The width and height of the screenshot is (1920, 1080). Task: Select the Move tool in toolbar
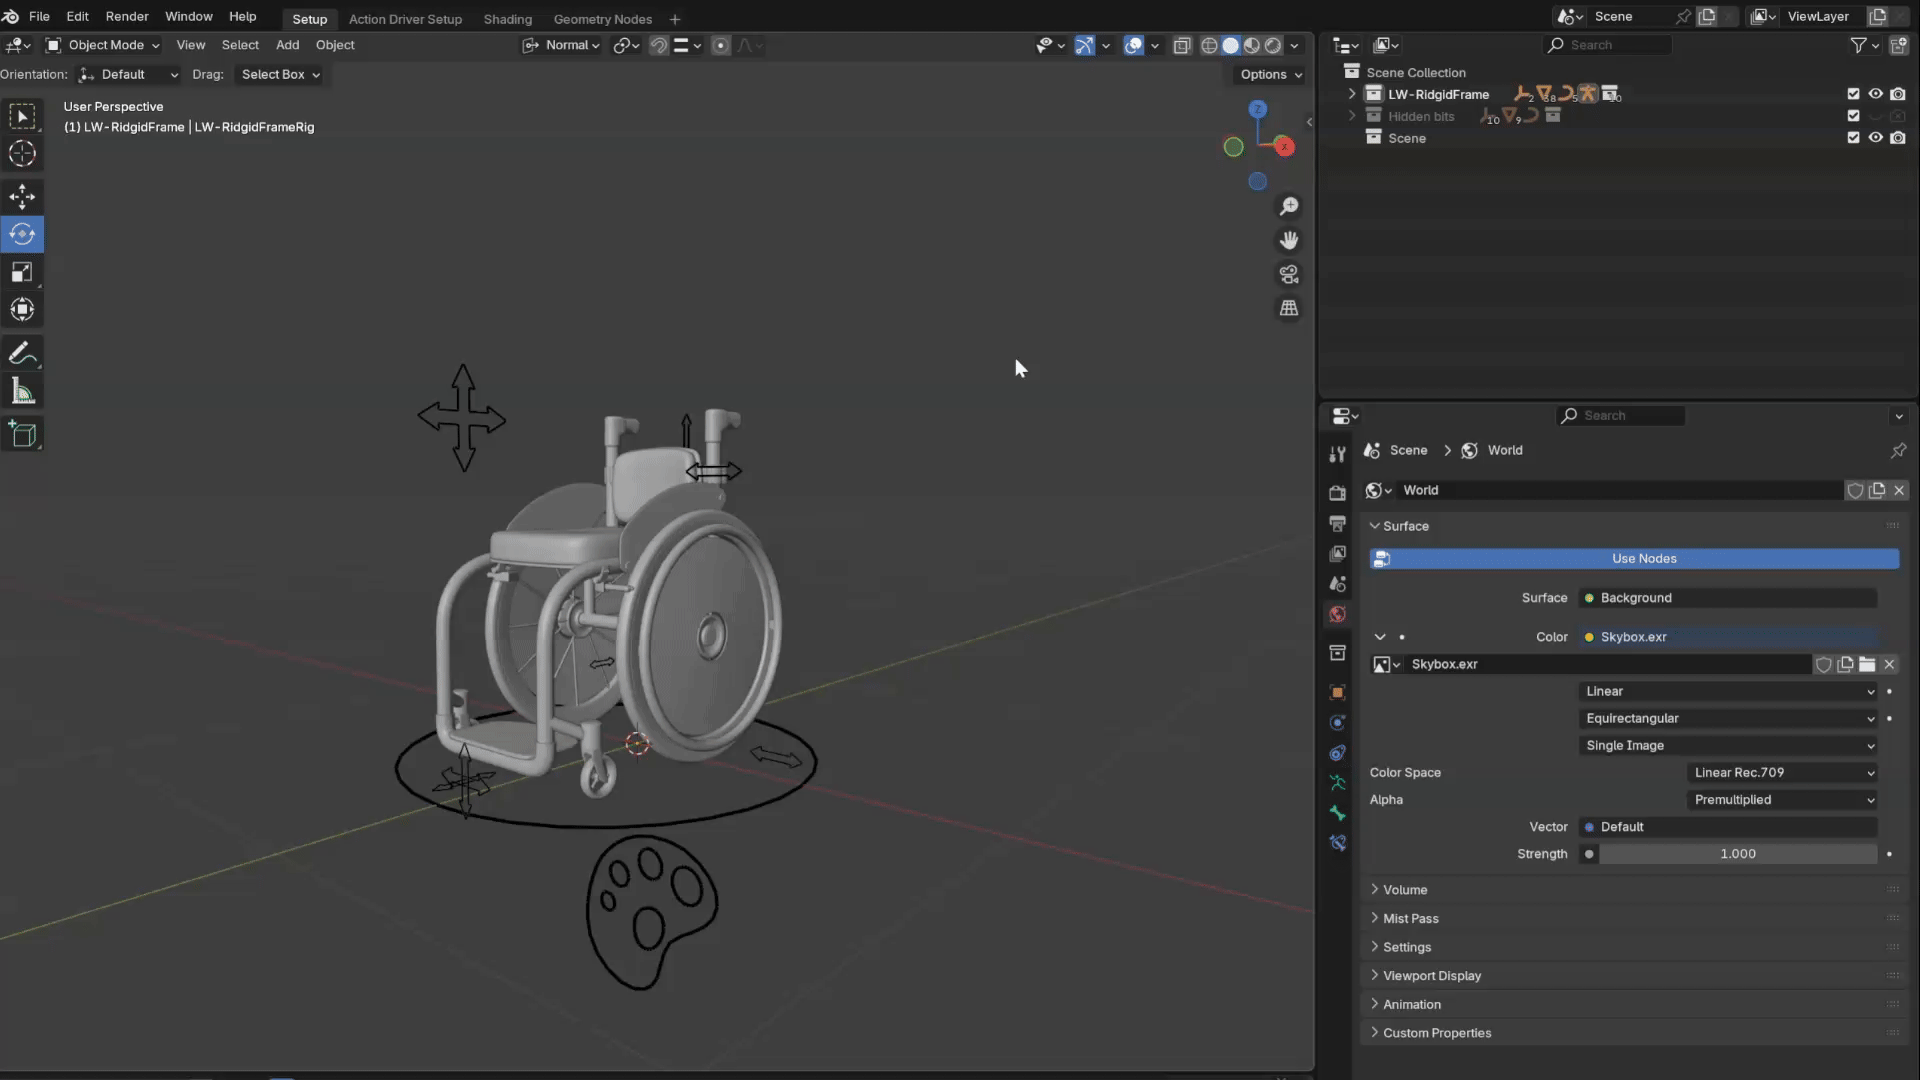coord(22,196)
